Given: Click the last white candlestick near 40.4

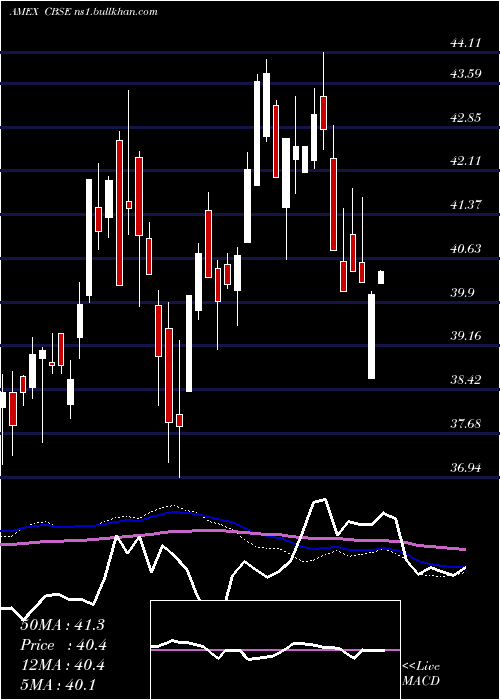Looking at the screenshot, I should coord(381,277).
